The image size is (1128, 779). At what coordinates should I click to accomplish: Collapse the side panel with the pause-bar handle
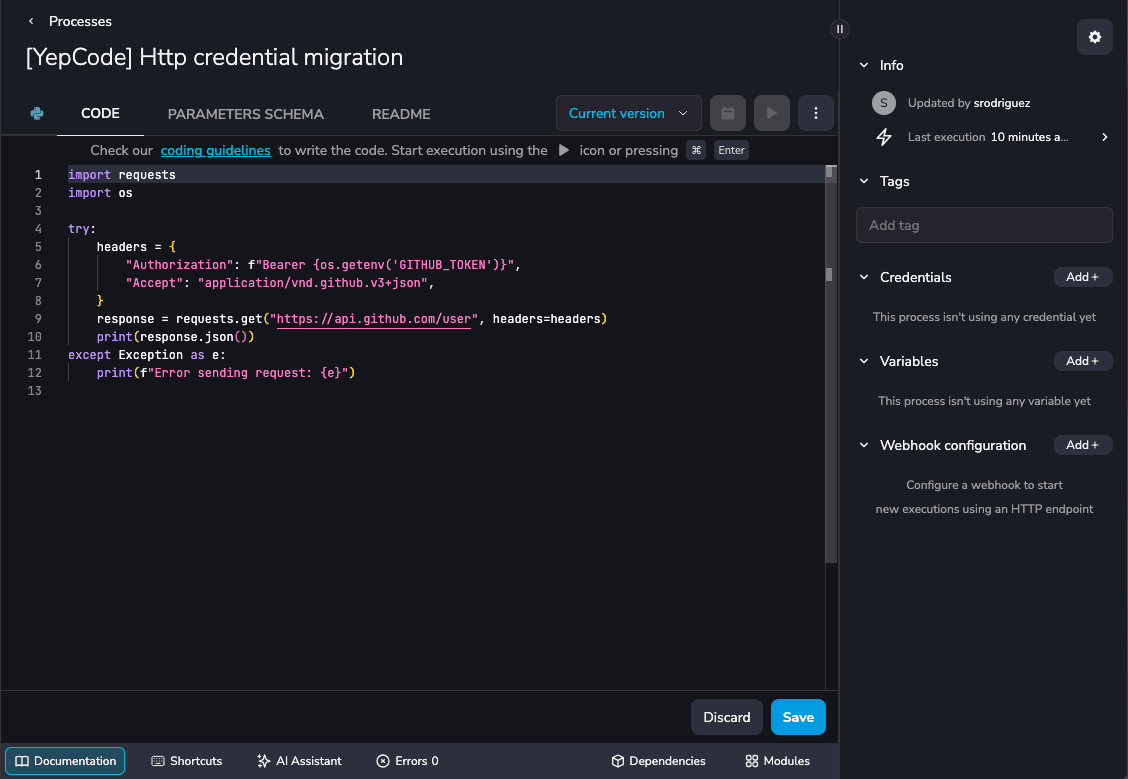[x=839, y=29]
